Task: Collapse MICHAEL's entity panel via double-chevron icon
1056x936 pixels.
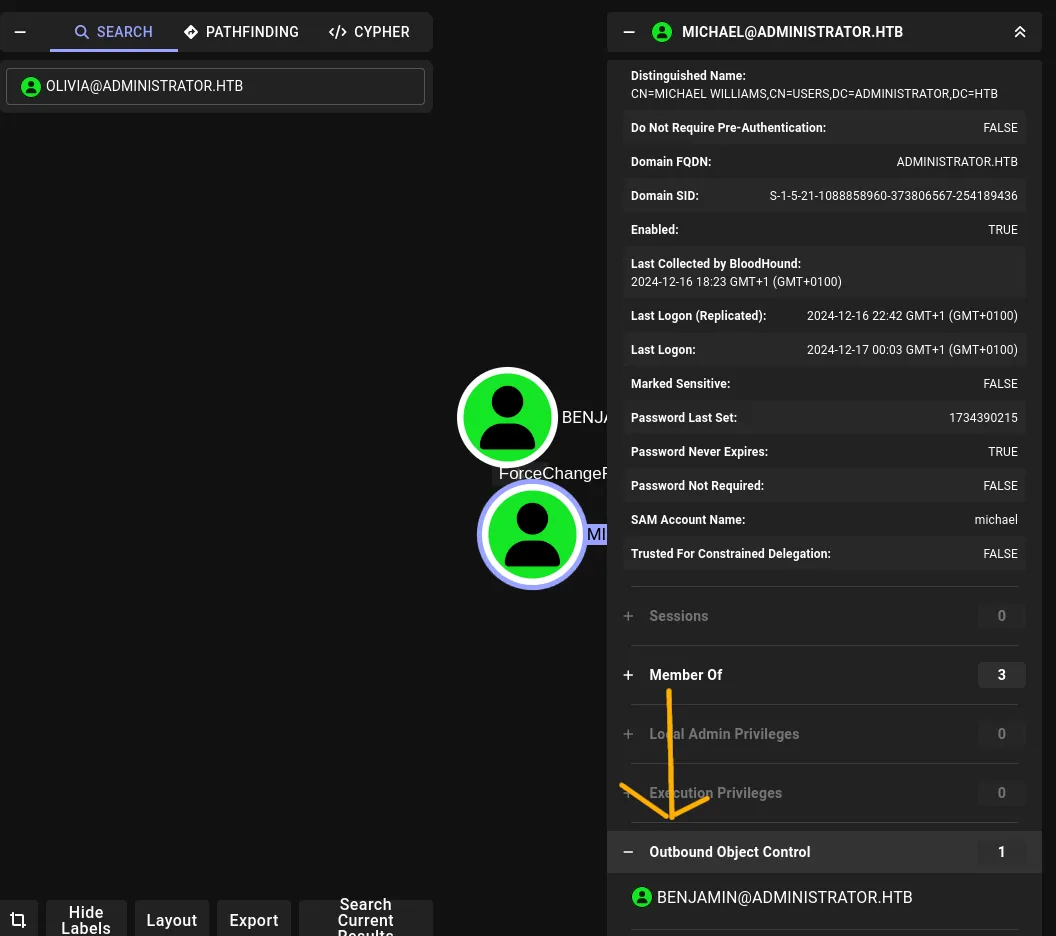Action: point(1020,31)
